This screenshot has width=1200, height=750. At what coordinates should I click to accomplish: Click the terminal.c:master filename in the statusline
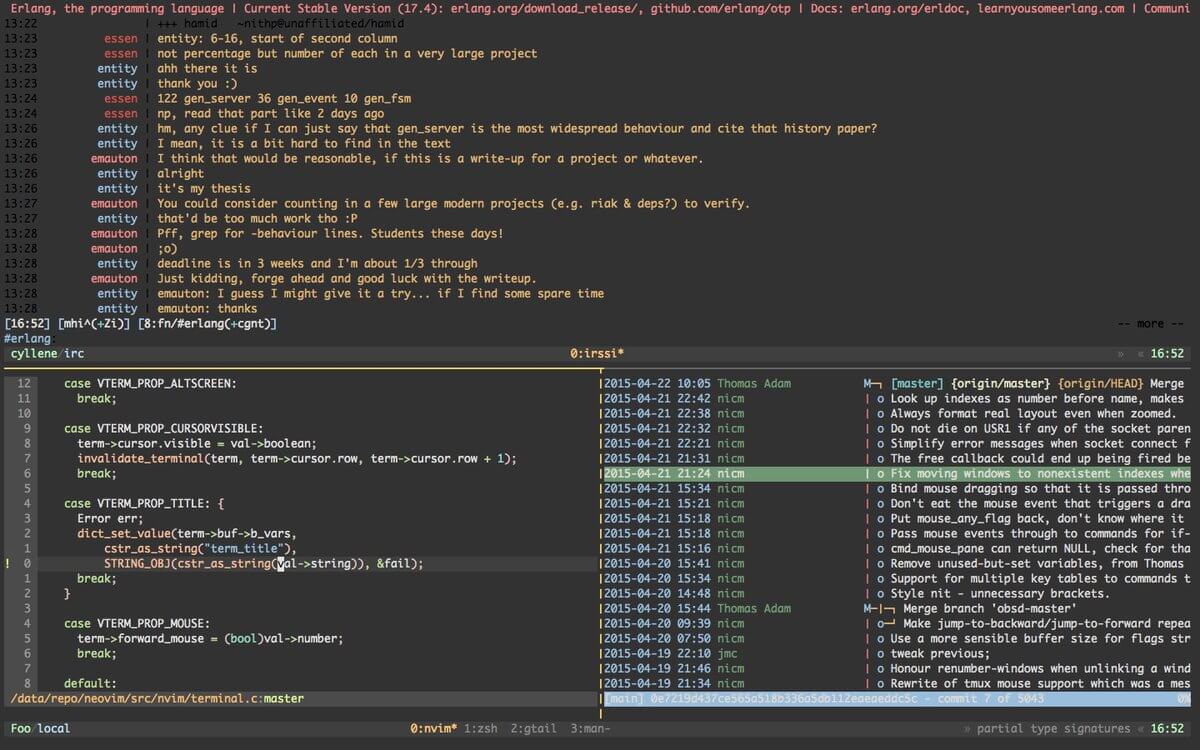[x=150, y=699]
